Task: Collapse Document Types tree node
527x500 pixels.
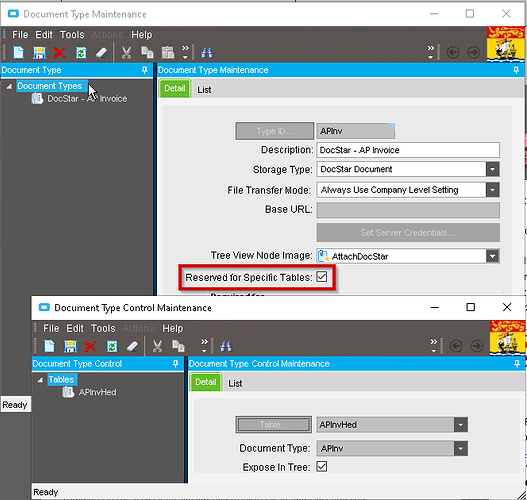Action: click(9, 87)
